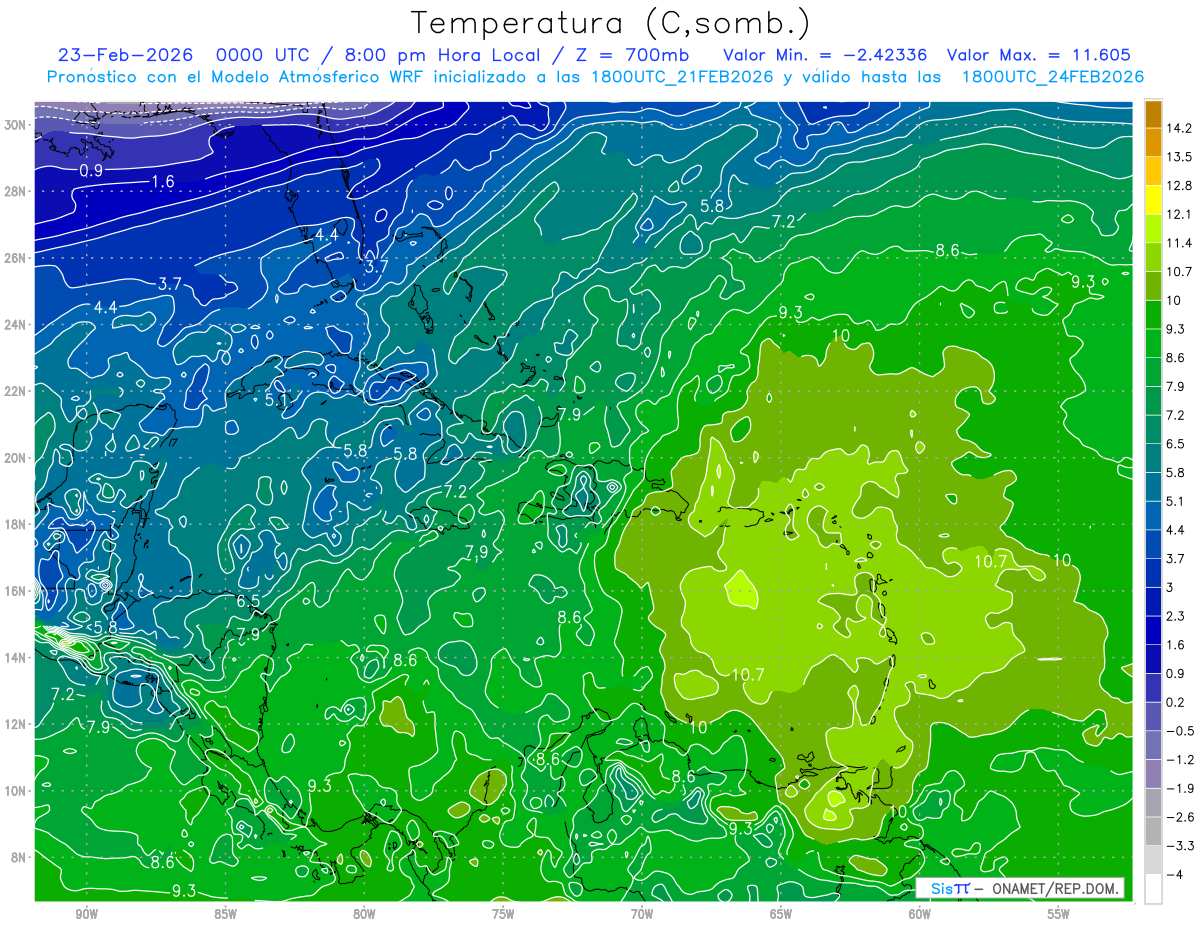The width and height of the screenshot is (1200, 927).
Task: Click the -3.3 color scale label
Action: (1178, 846)
